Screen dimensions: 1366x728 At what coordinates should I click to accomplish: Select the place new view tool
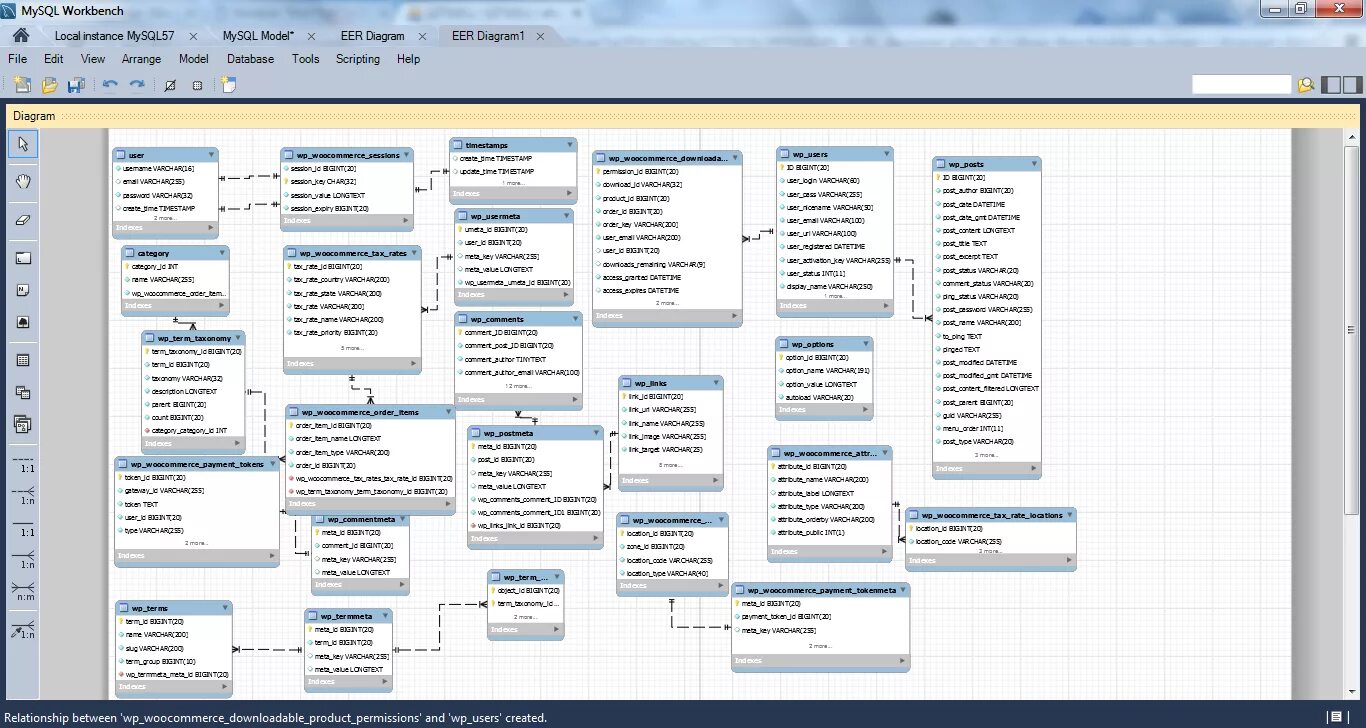click(23, 392)
